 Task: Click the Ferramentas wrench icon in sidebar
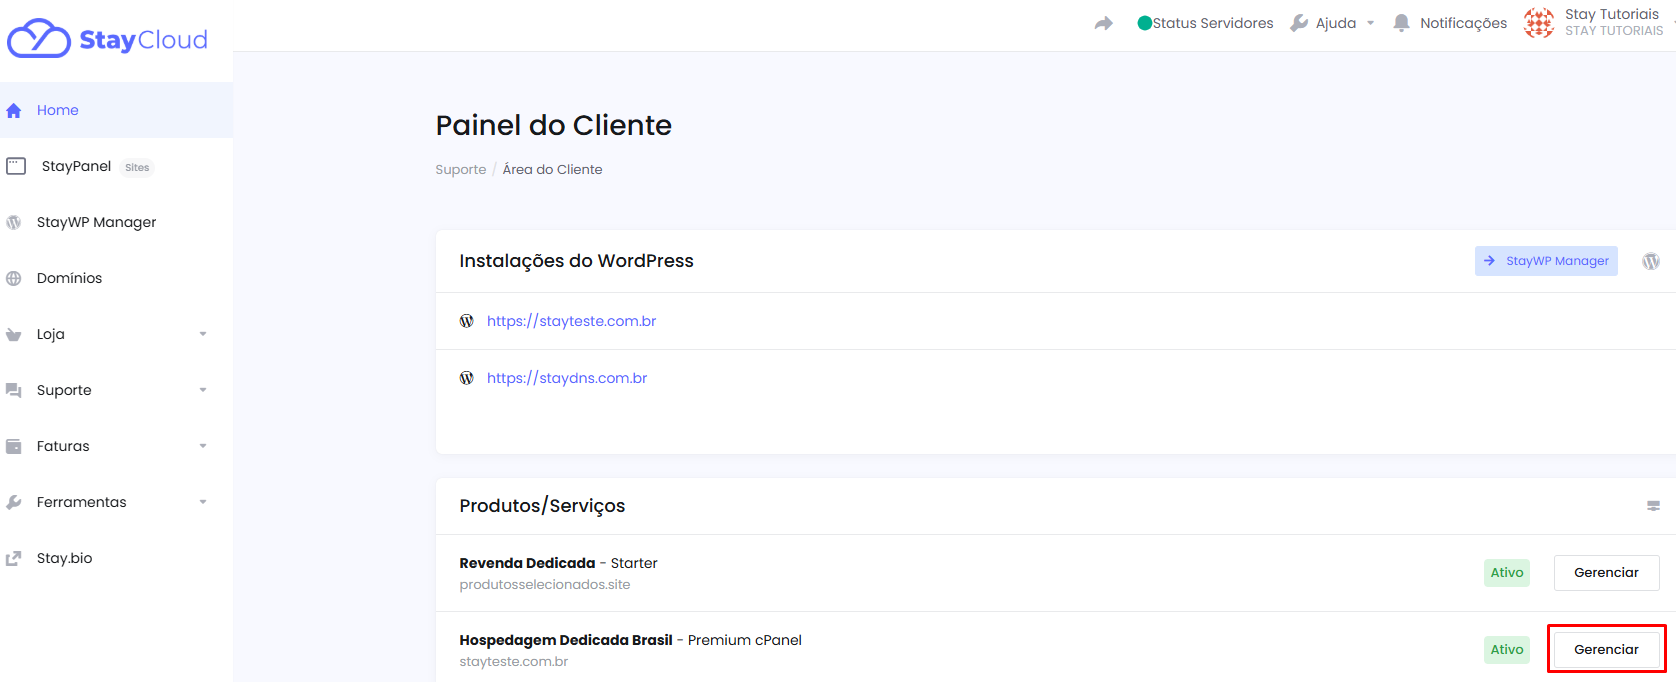coord(14,503)
